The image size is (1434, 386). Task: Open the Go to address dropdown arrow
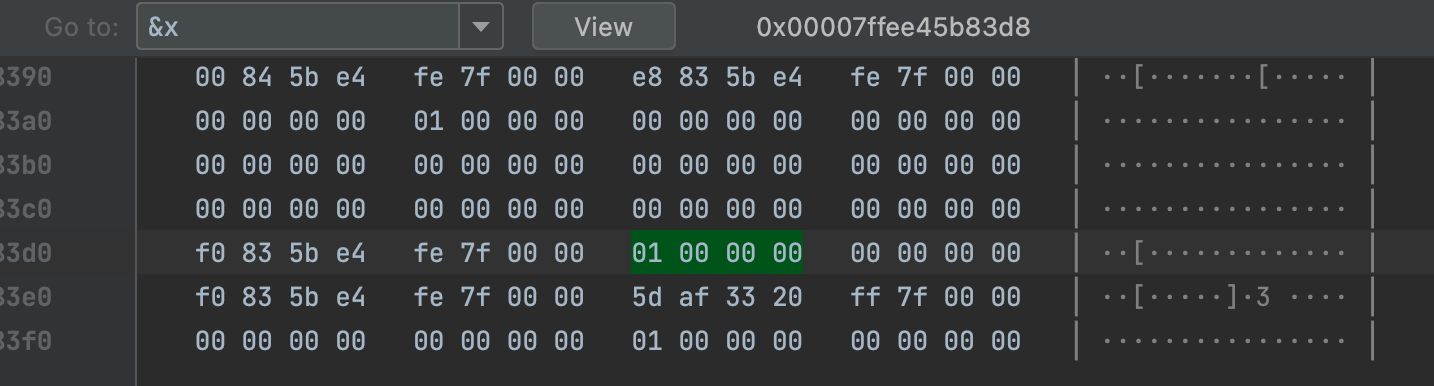click(x=481, y=27)
